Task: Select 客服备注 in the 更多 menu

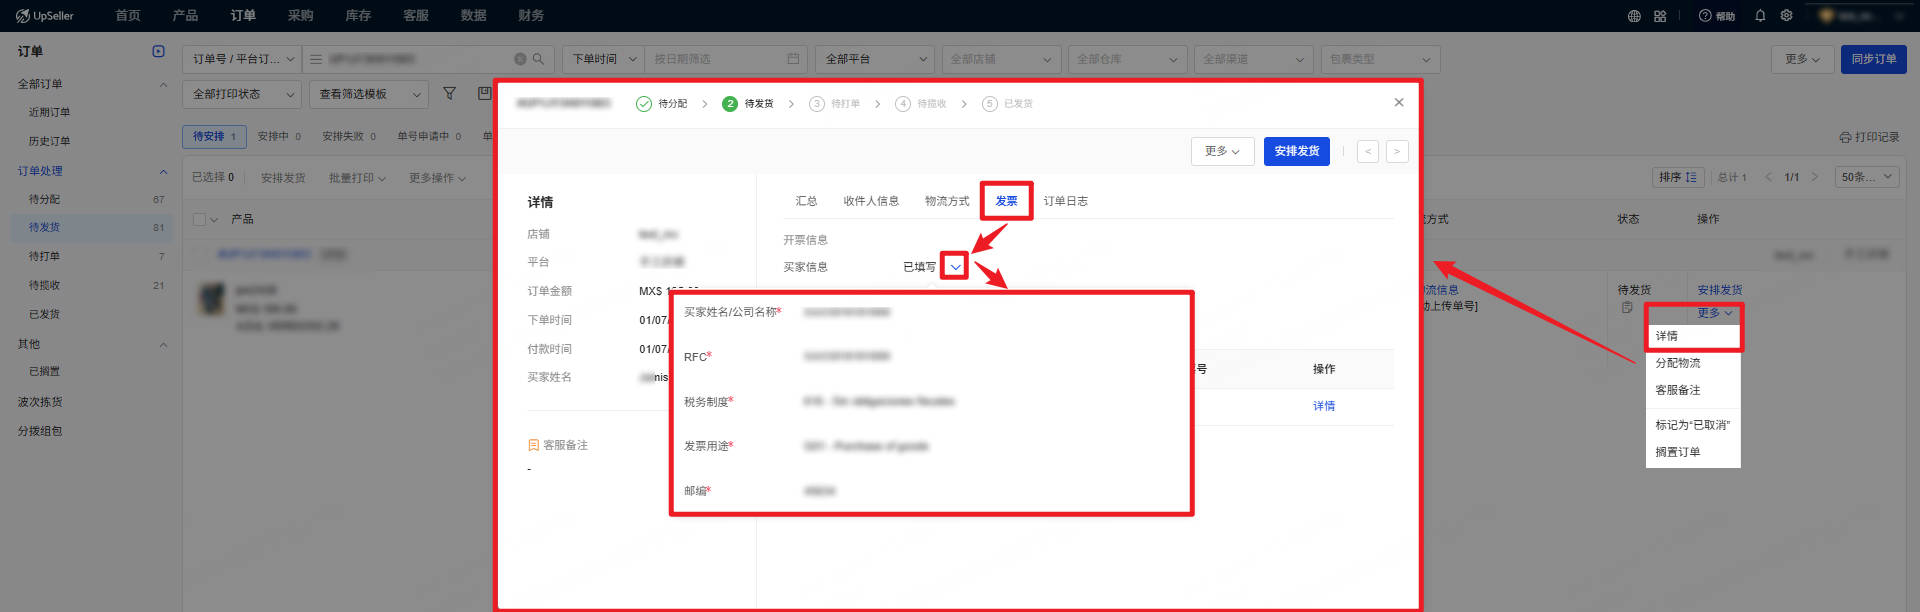Action: [x=1693, y=390]
